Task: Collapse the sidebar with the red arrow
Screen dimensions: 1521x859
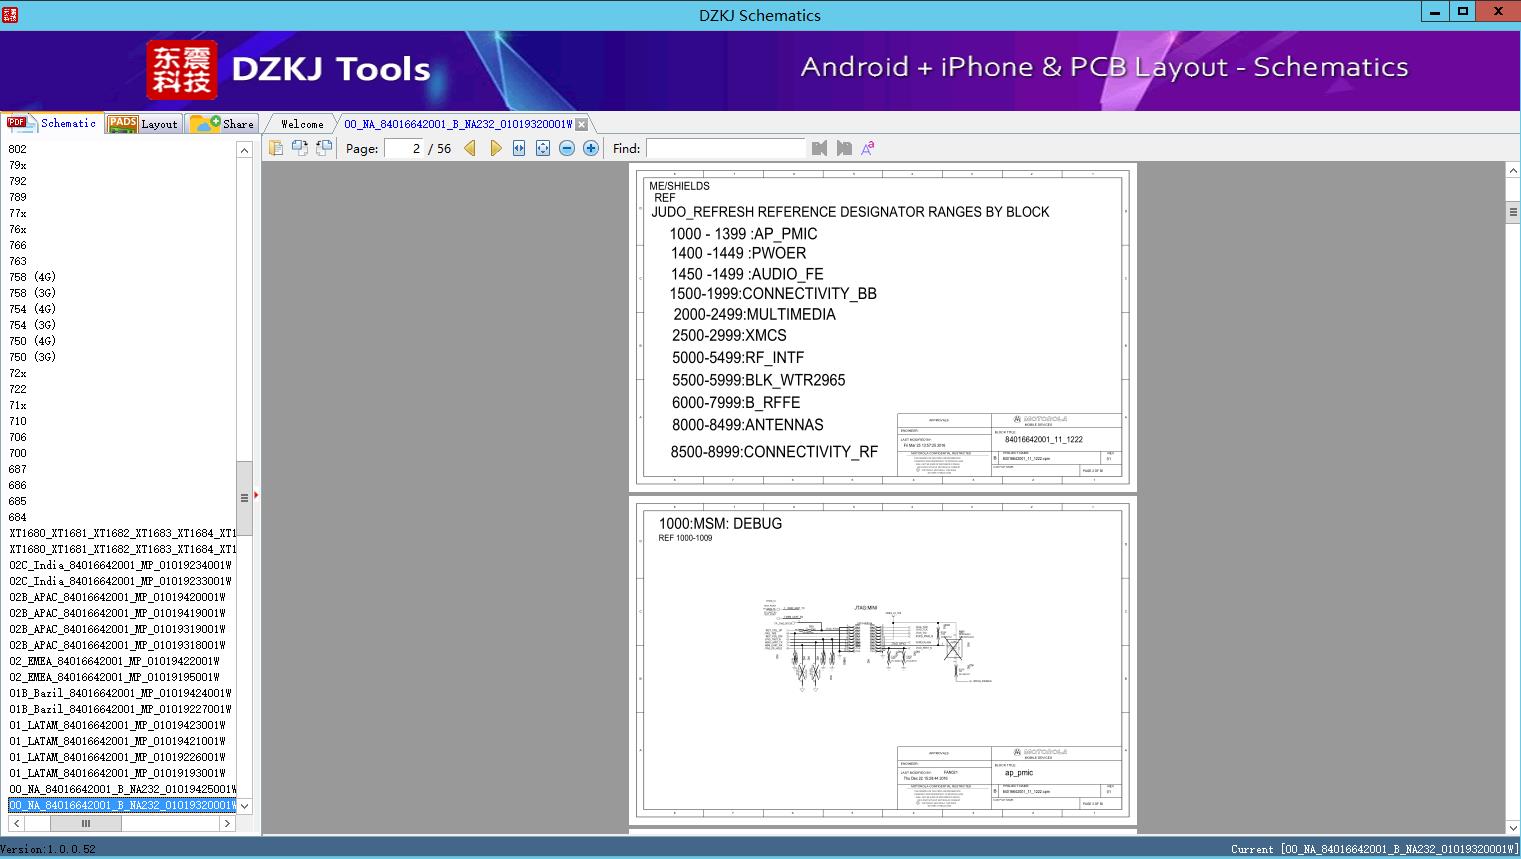Action: point(256,495)
